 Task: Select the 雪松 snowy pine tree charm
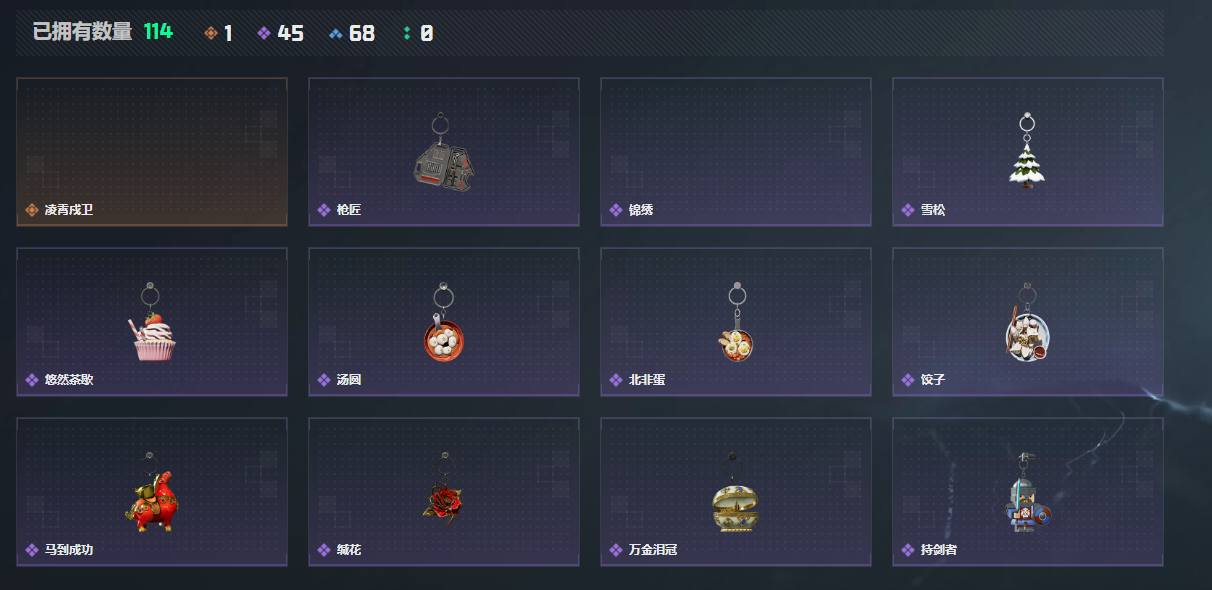click(1026, 152)
